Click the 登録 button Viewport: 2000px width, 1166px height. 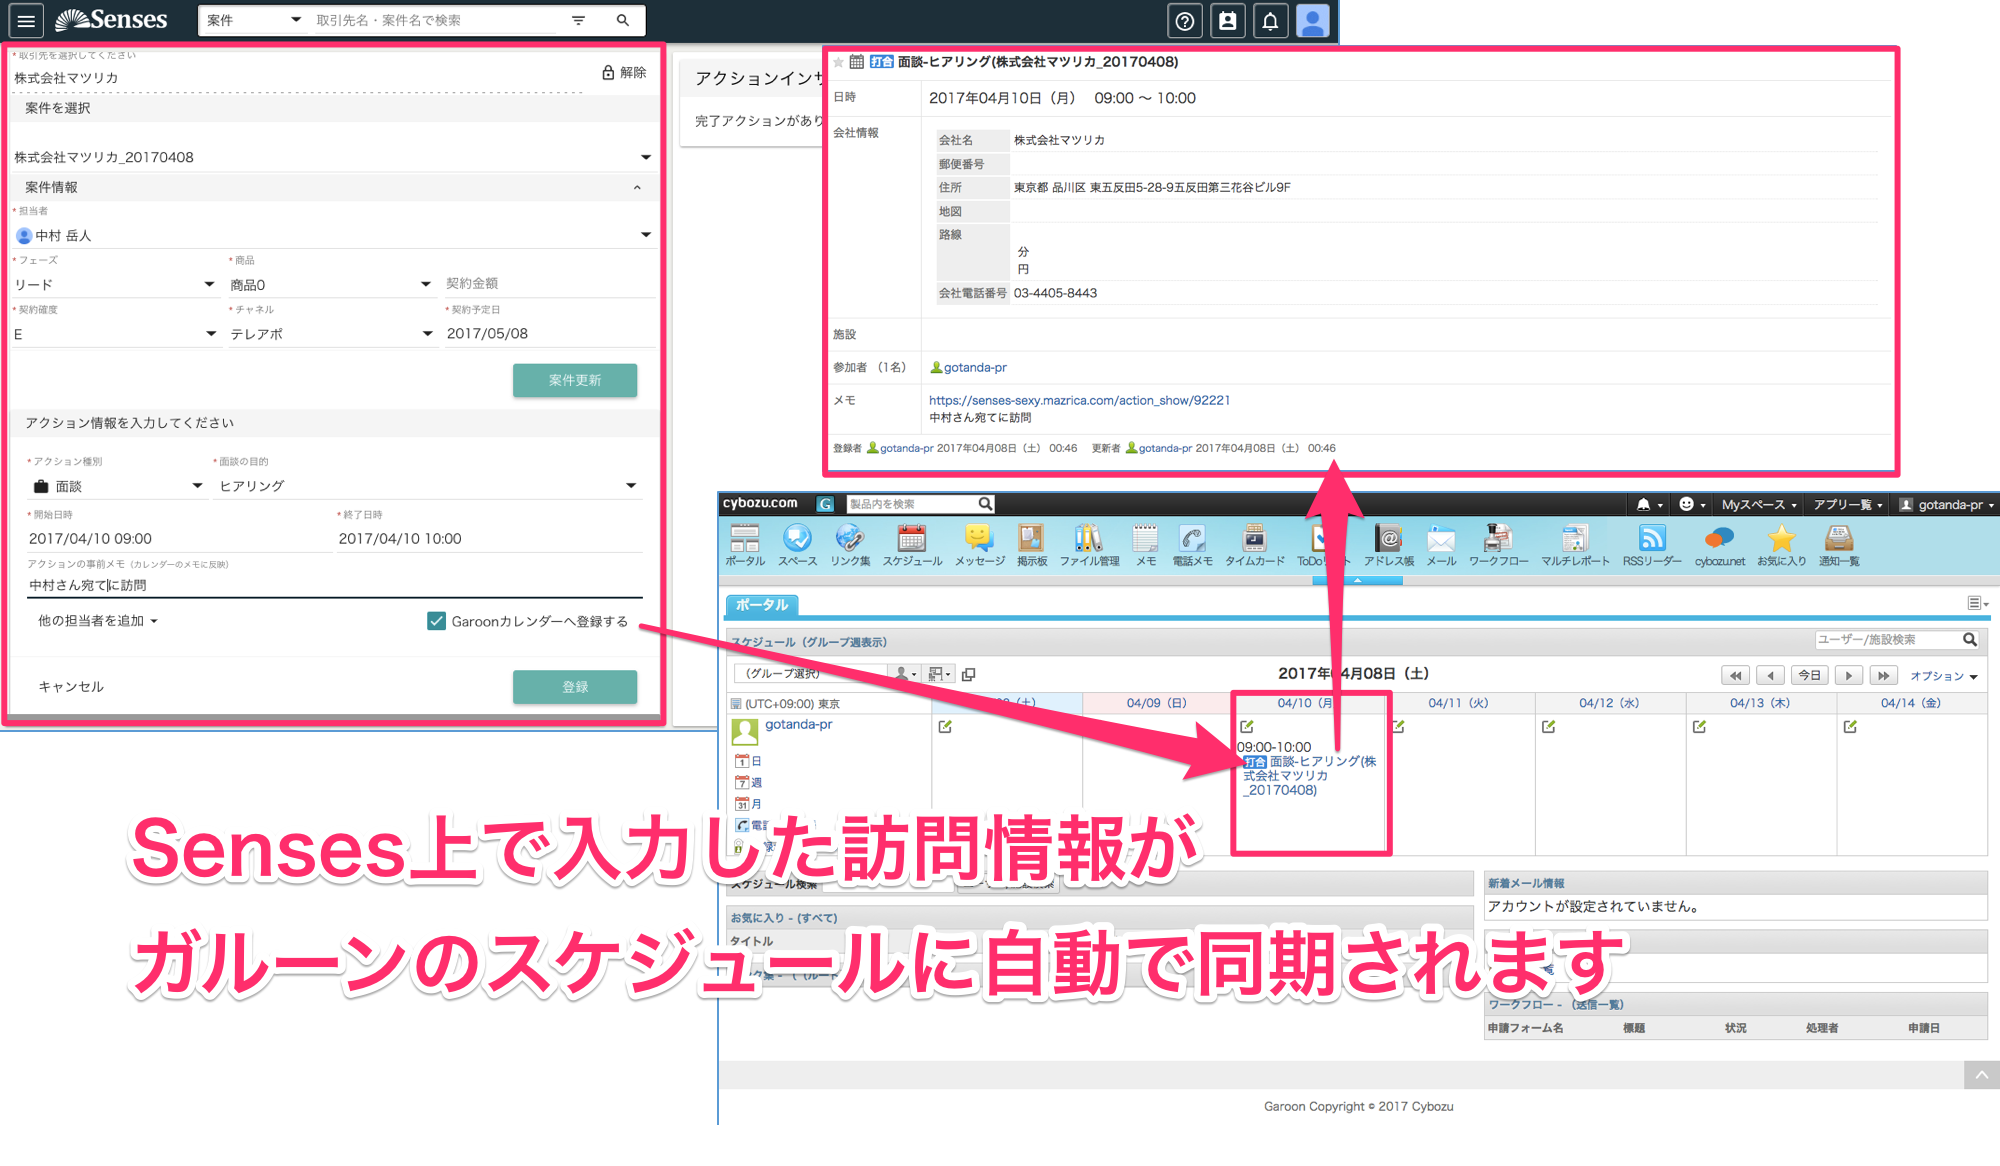575,687
